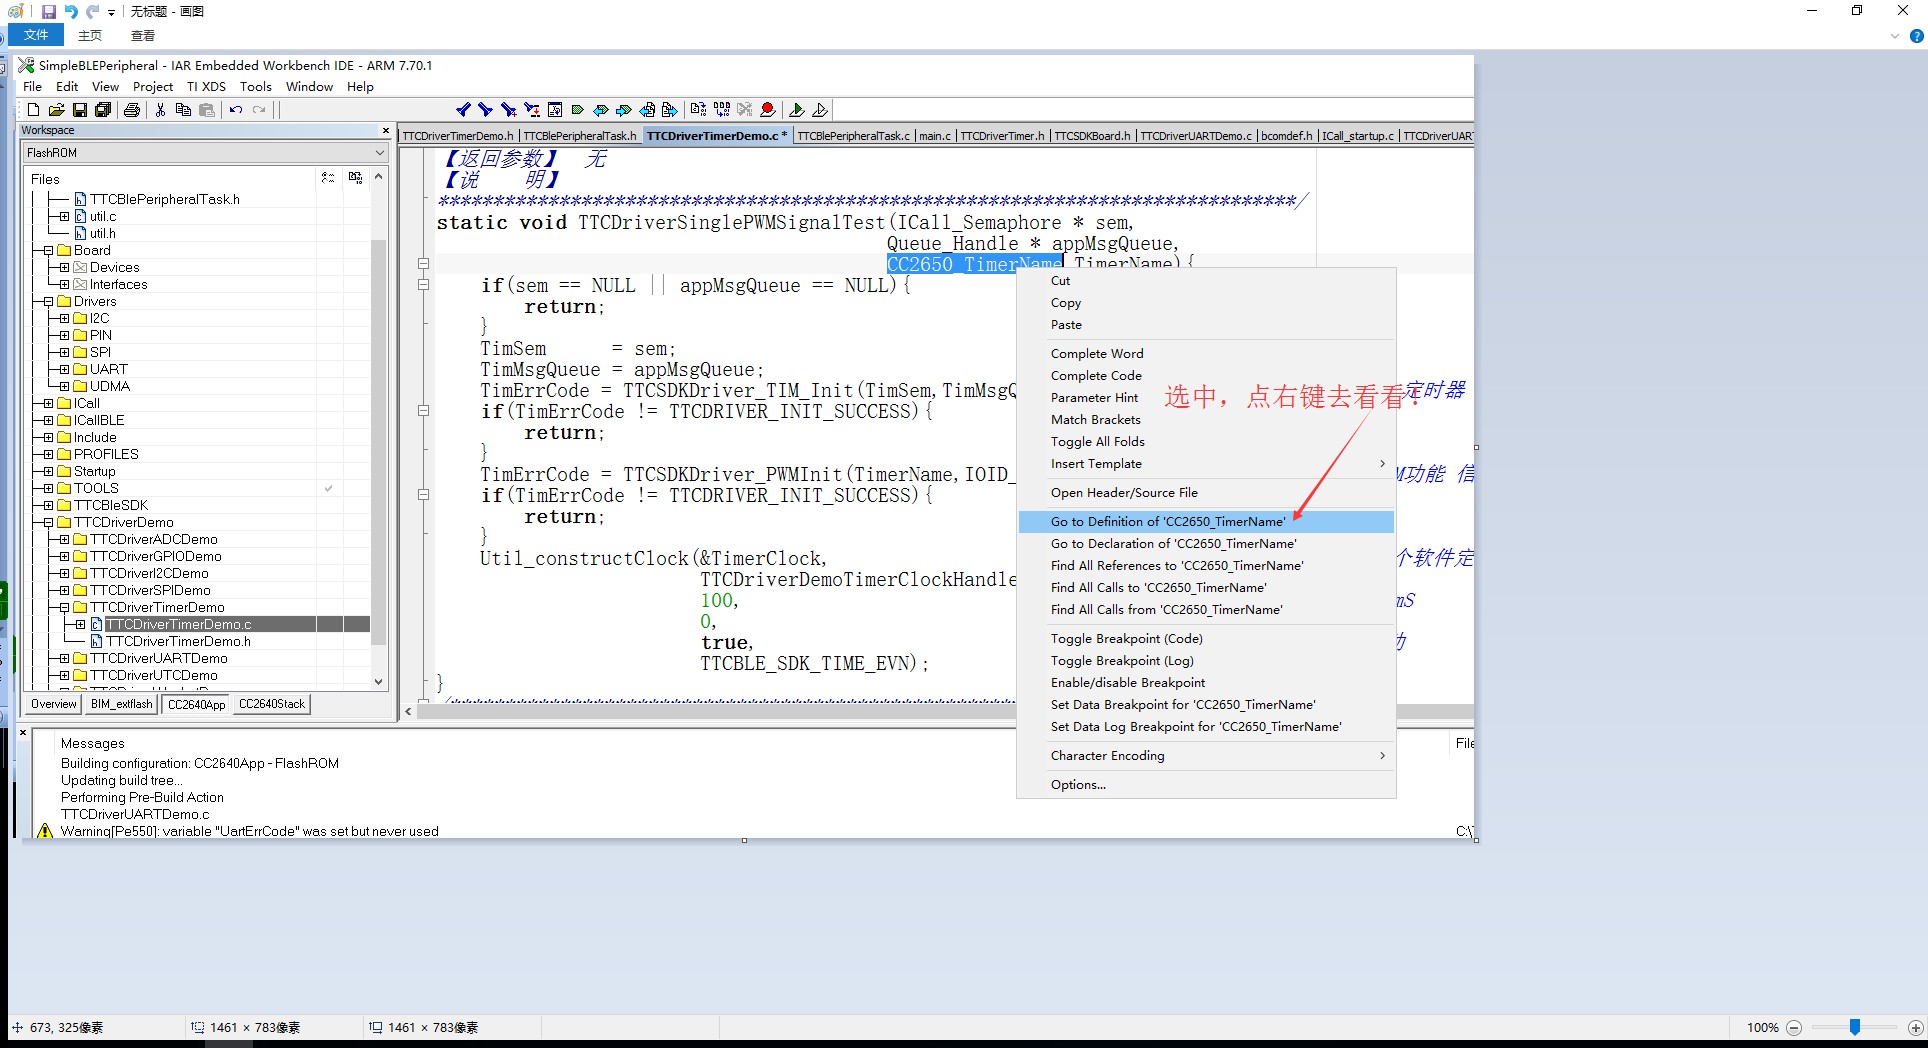Toggle fold marker beside first TimErrCode check

point(423,411)
